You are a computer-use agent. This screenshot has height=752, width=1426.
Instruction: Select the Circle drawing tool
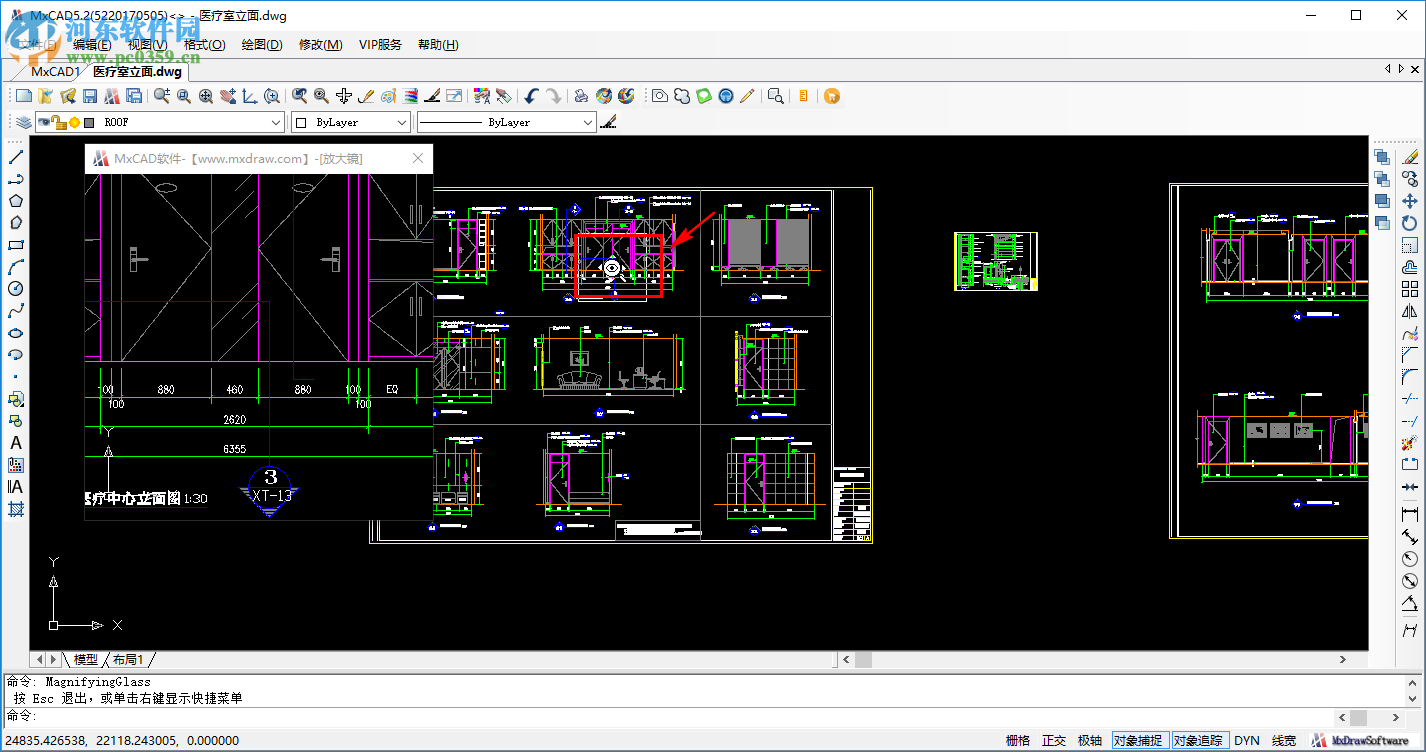click(16, 289)
